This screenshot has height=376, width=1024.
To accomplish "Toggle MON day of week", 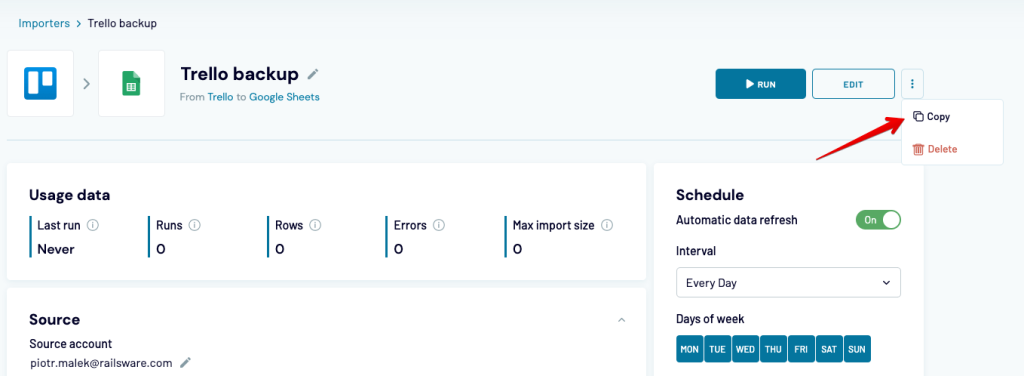I will click(690, 349).
